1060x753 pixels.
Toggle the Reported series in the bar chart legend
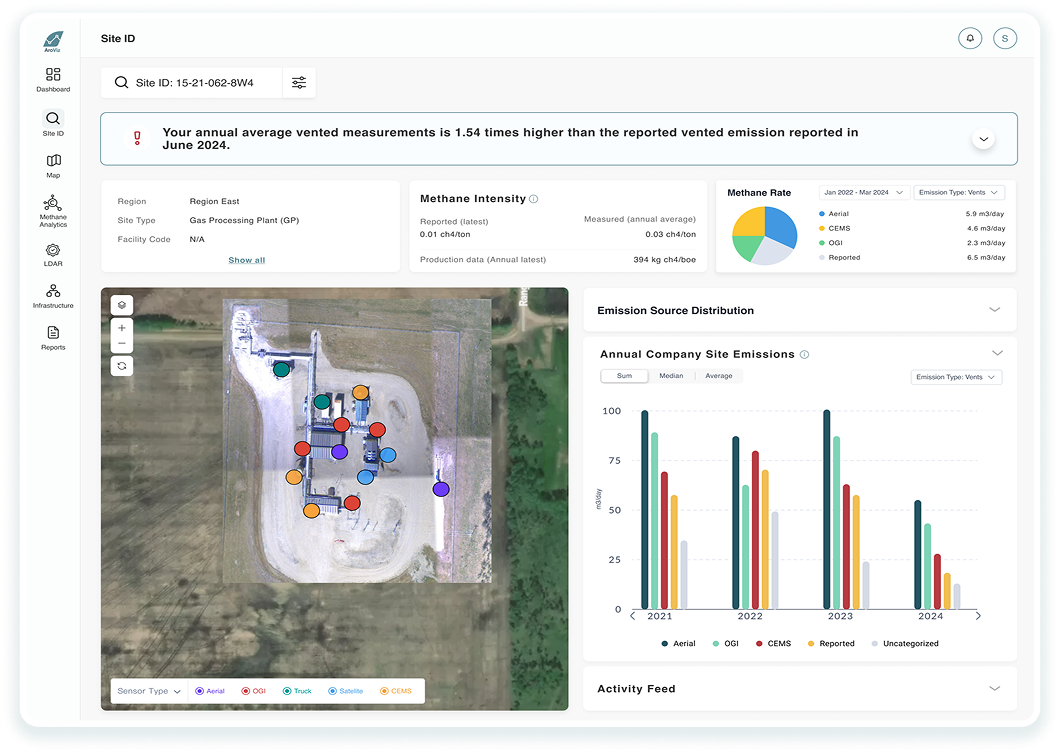[x=831, y=643]
